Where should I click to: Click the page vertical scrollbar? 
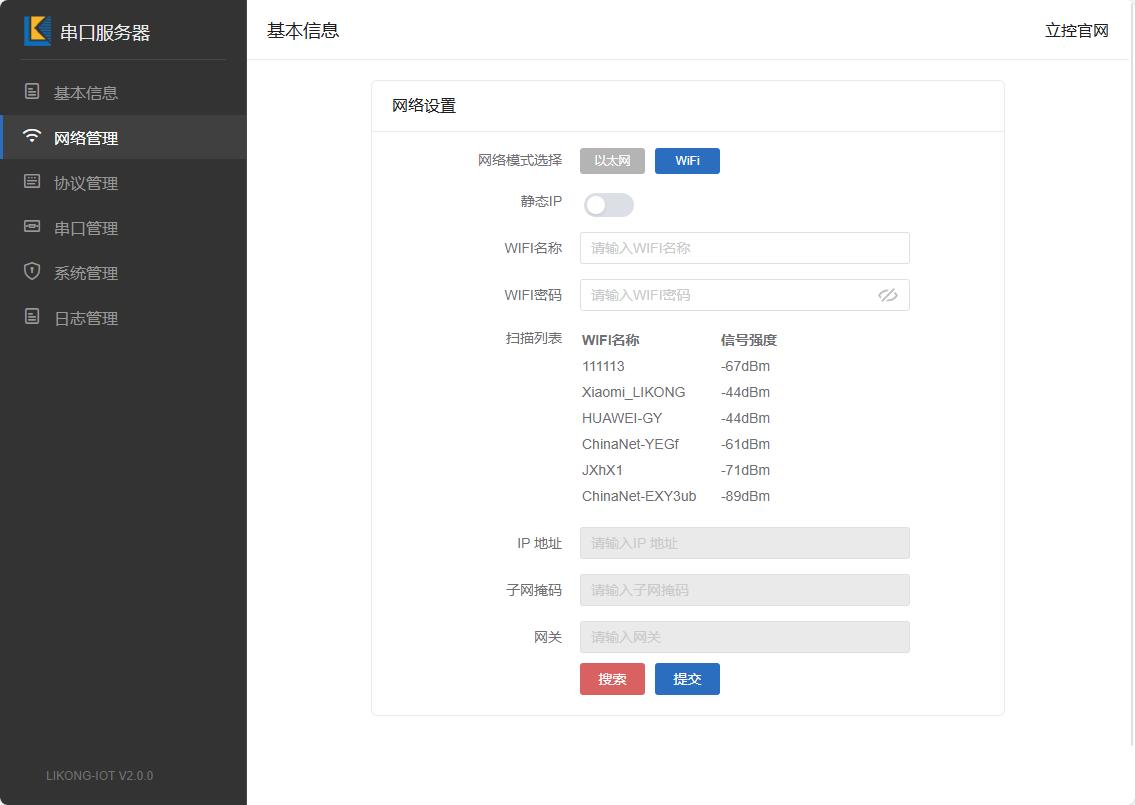pos(1132,373)
